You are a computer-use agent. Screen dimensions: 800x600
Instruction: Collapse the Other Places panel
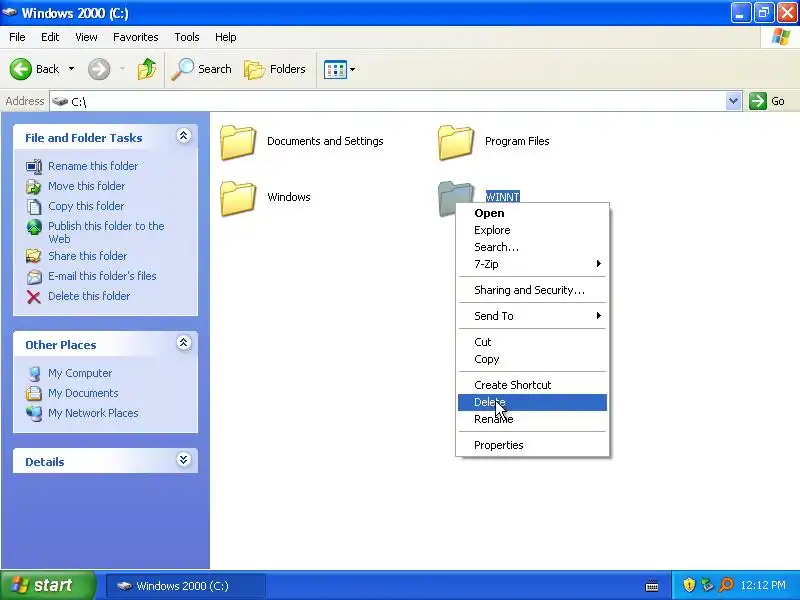184,343
